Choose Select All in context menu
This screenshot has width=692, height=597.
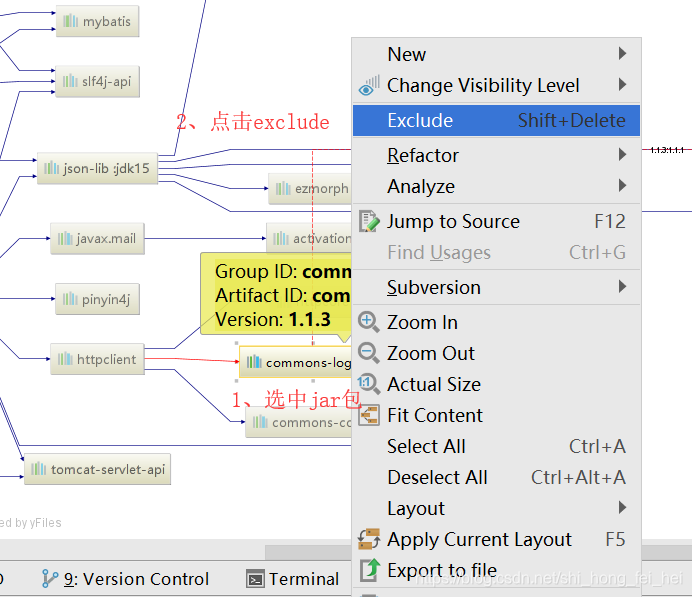tap(496, 446)
